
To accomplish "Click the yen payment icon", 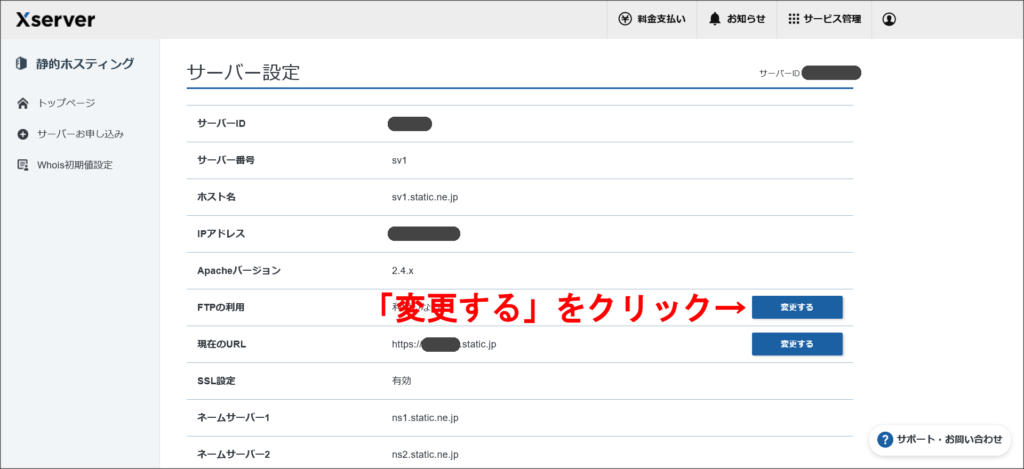I will (x=625, y=20).
